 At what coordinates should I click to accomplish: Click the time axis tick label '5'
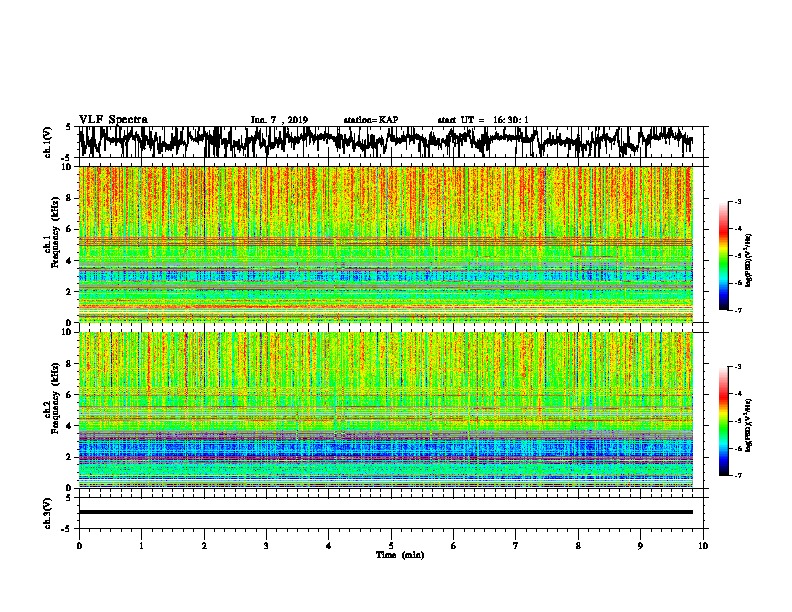pyautogui.click(x=391, y=546)
